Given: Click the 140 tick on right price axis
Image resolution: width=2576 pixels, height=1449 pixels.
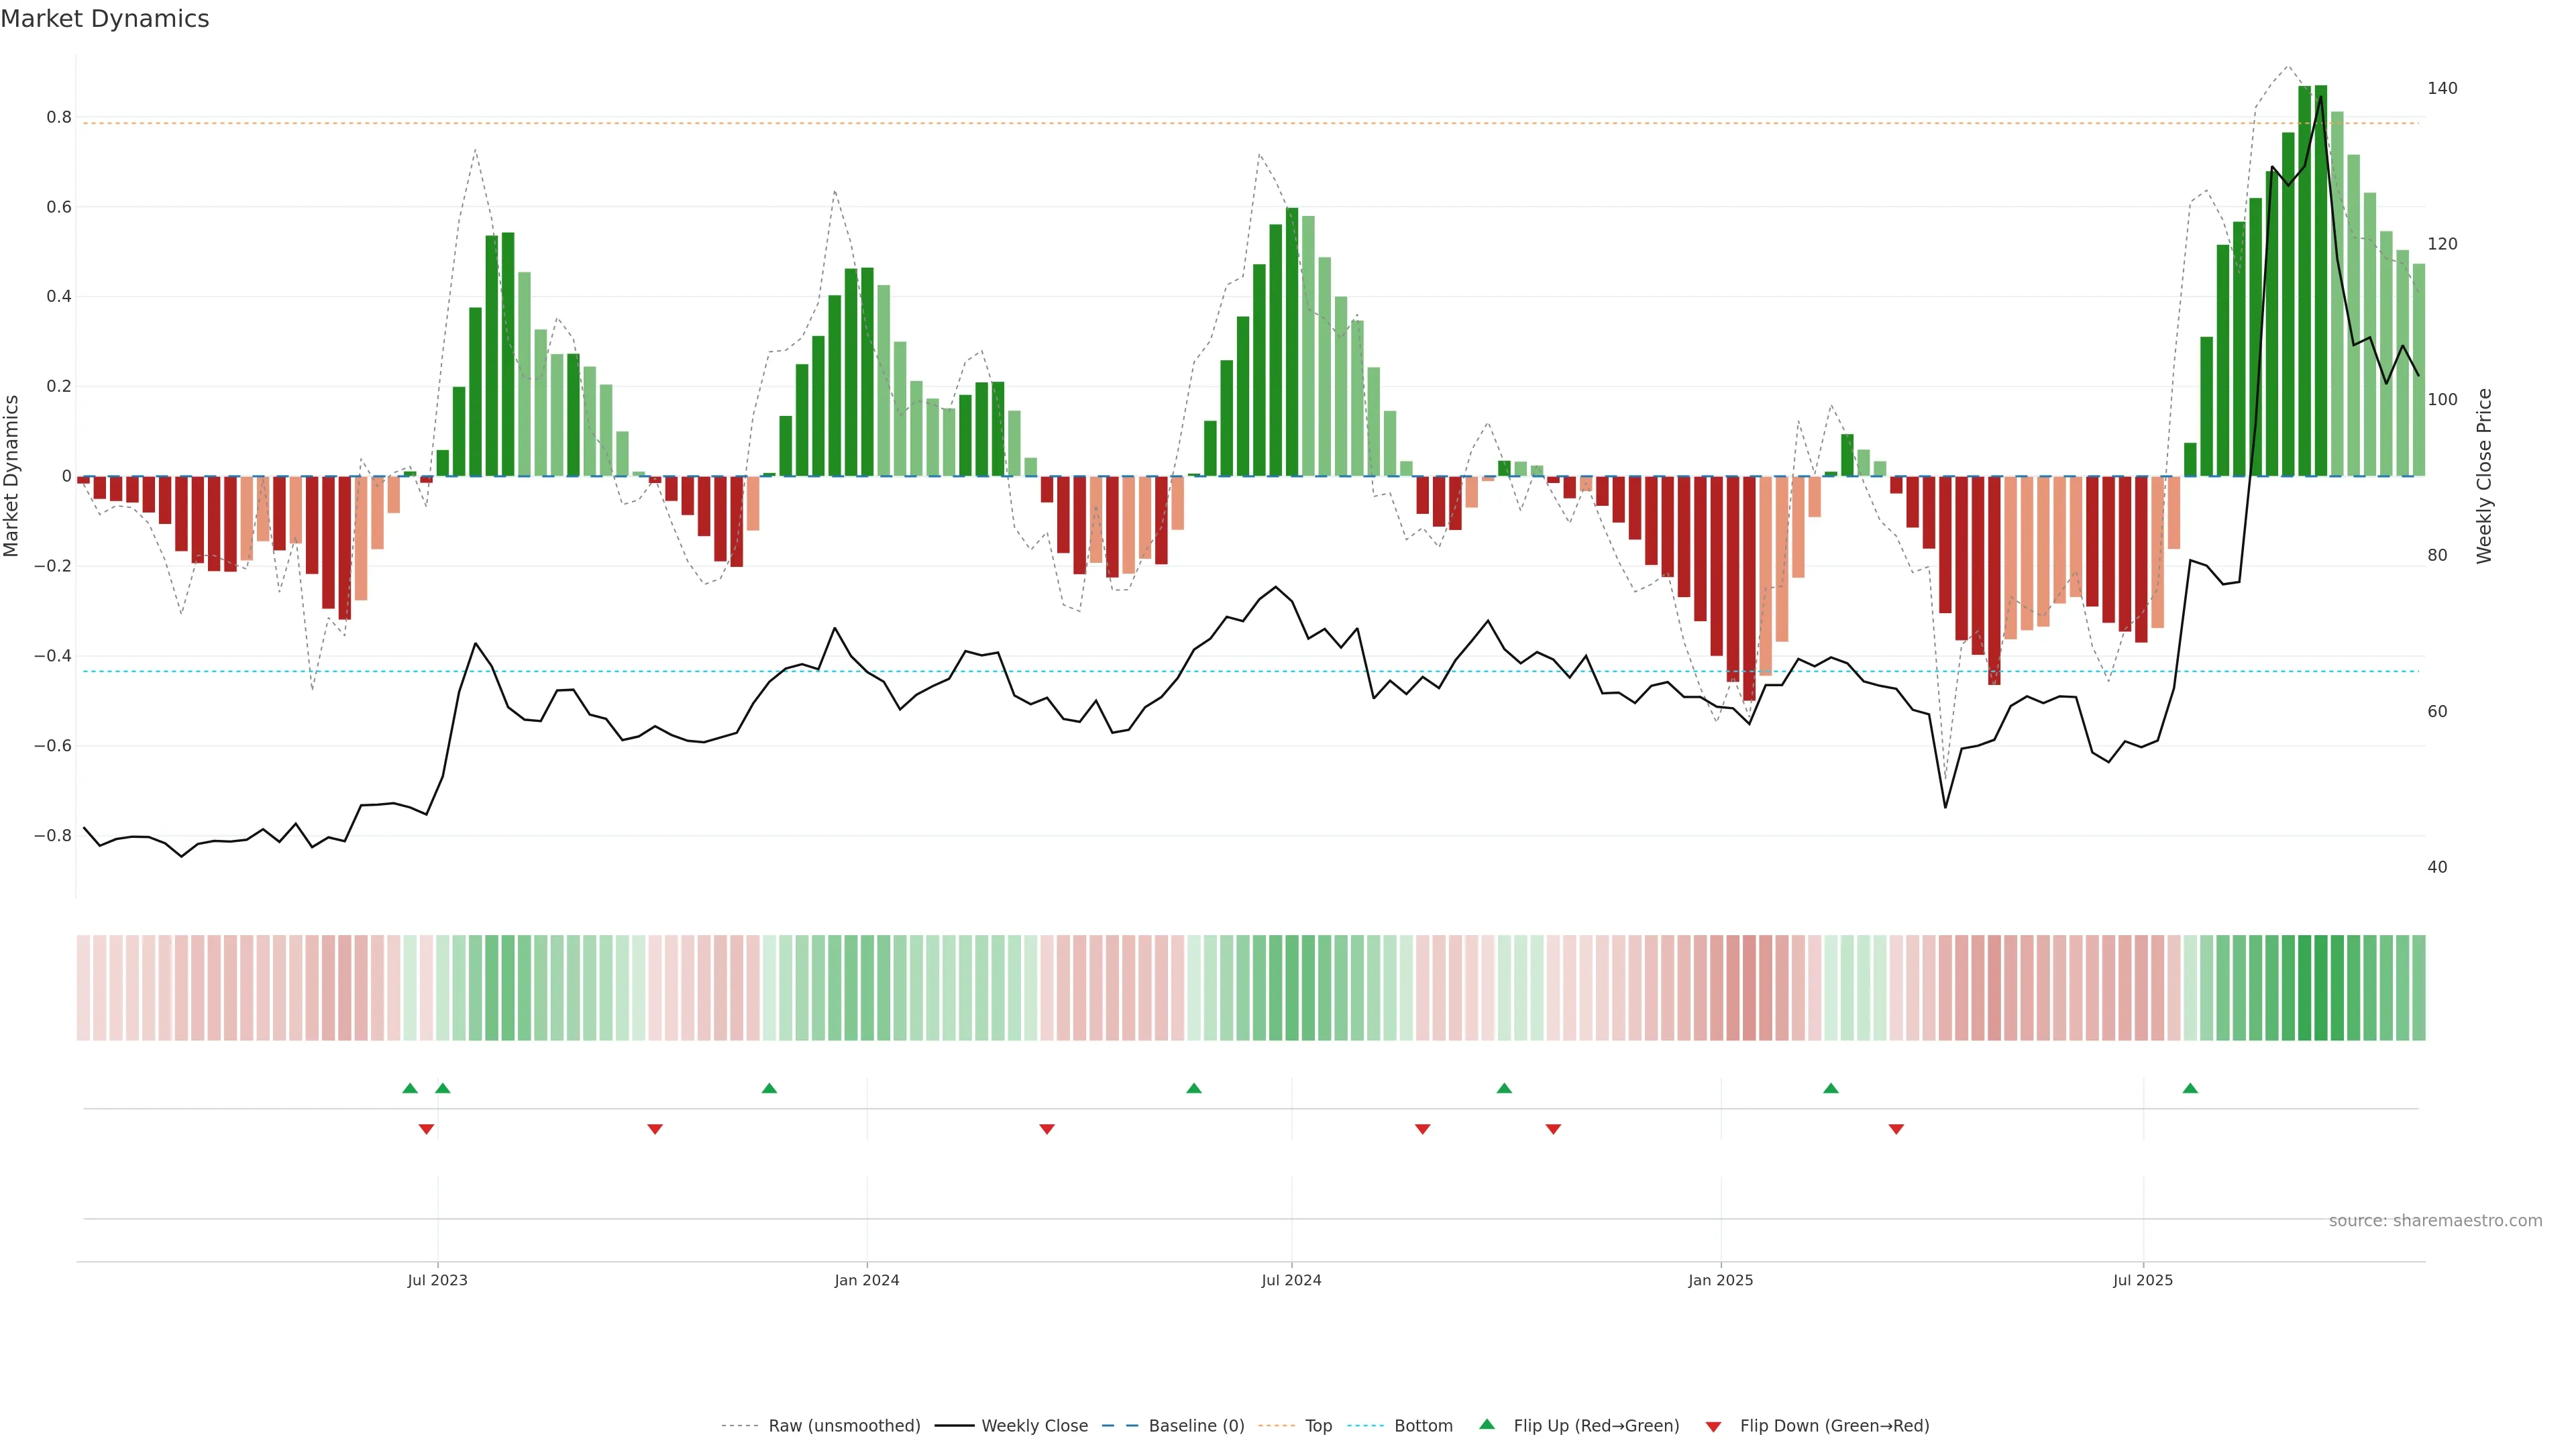Looking at the screenshot, I should pyautogui.click(x=2442, y=88).
